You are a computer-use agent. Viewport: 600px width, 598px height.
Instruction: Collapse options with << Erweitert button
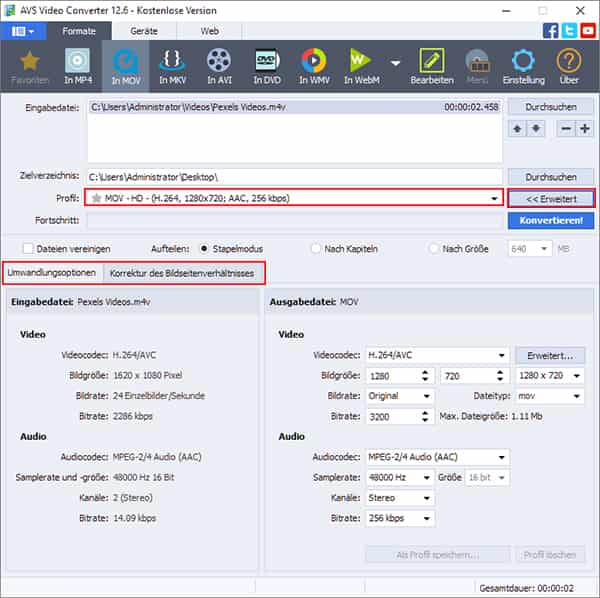pos(551,199)
